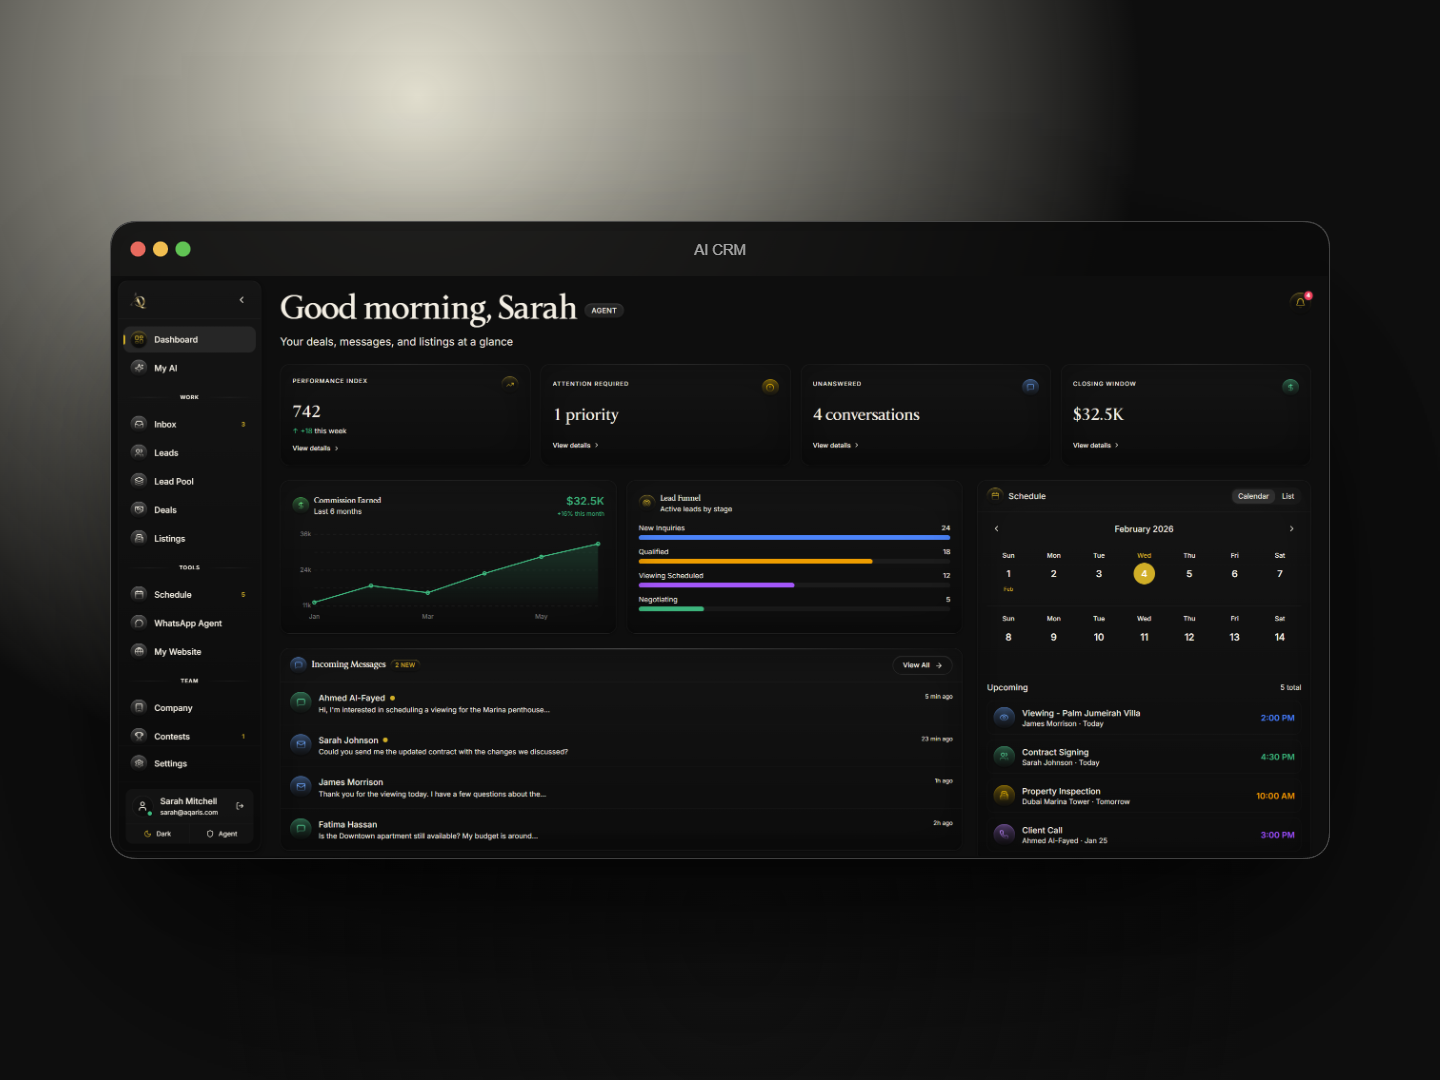Click View All in Incoming Messages
1440x1080 pixels.
(x=922, y=665)
